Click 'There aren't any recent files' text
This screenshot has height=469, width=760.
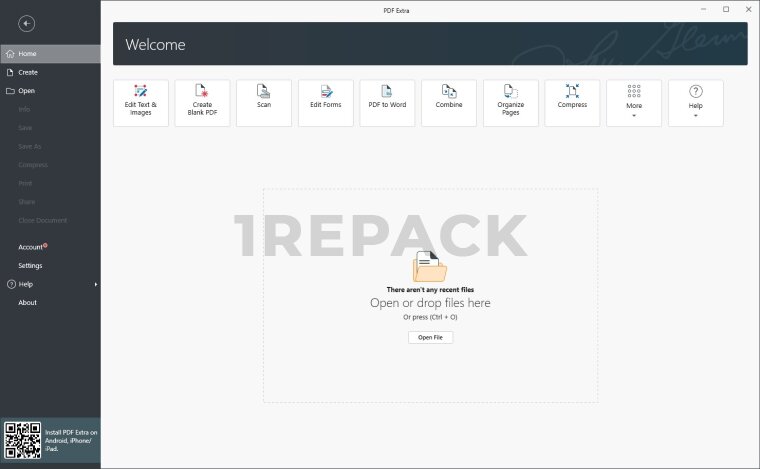(x=430, y=290)
